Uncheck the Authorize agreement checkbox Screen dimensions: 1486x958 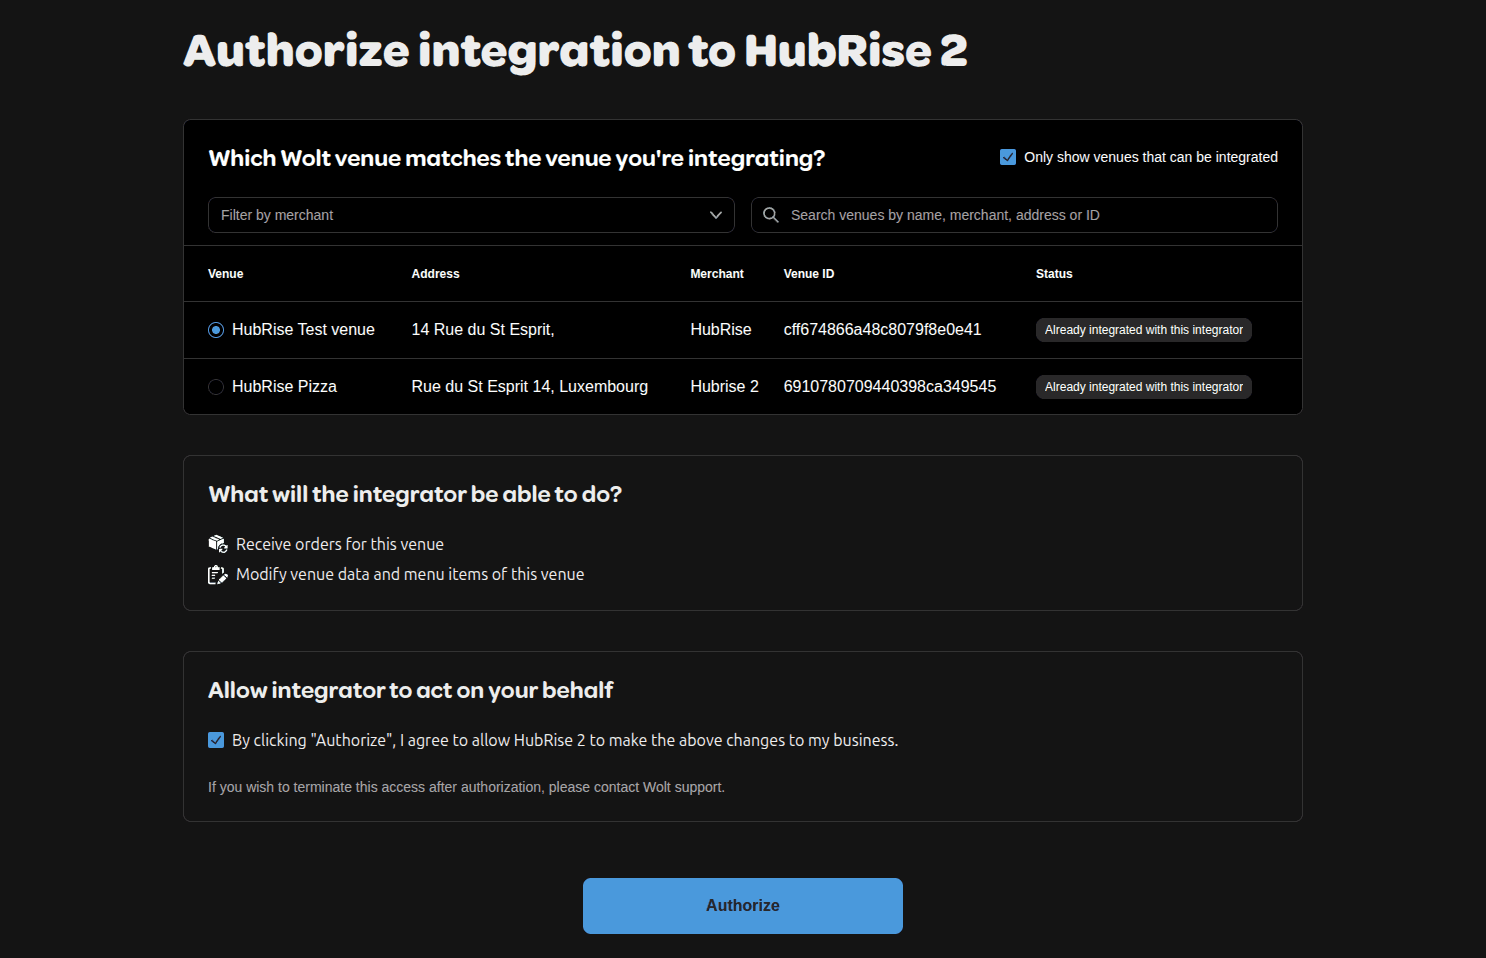(x=216, y=740)
